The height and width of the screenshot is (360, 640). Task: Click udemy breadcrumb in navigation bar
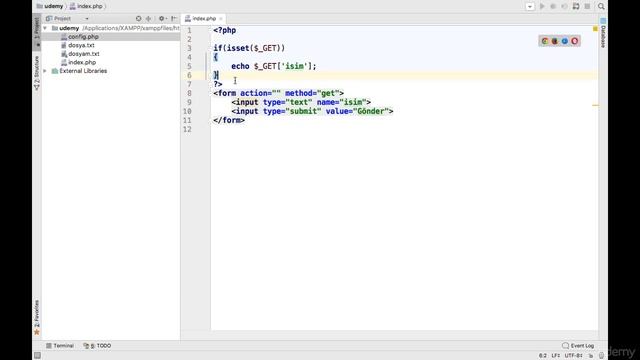tap(50, 7)
